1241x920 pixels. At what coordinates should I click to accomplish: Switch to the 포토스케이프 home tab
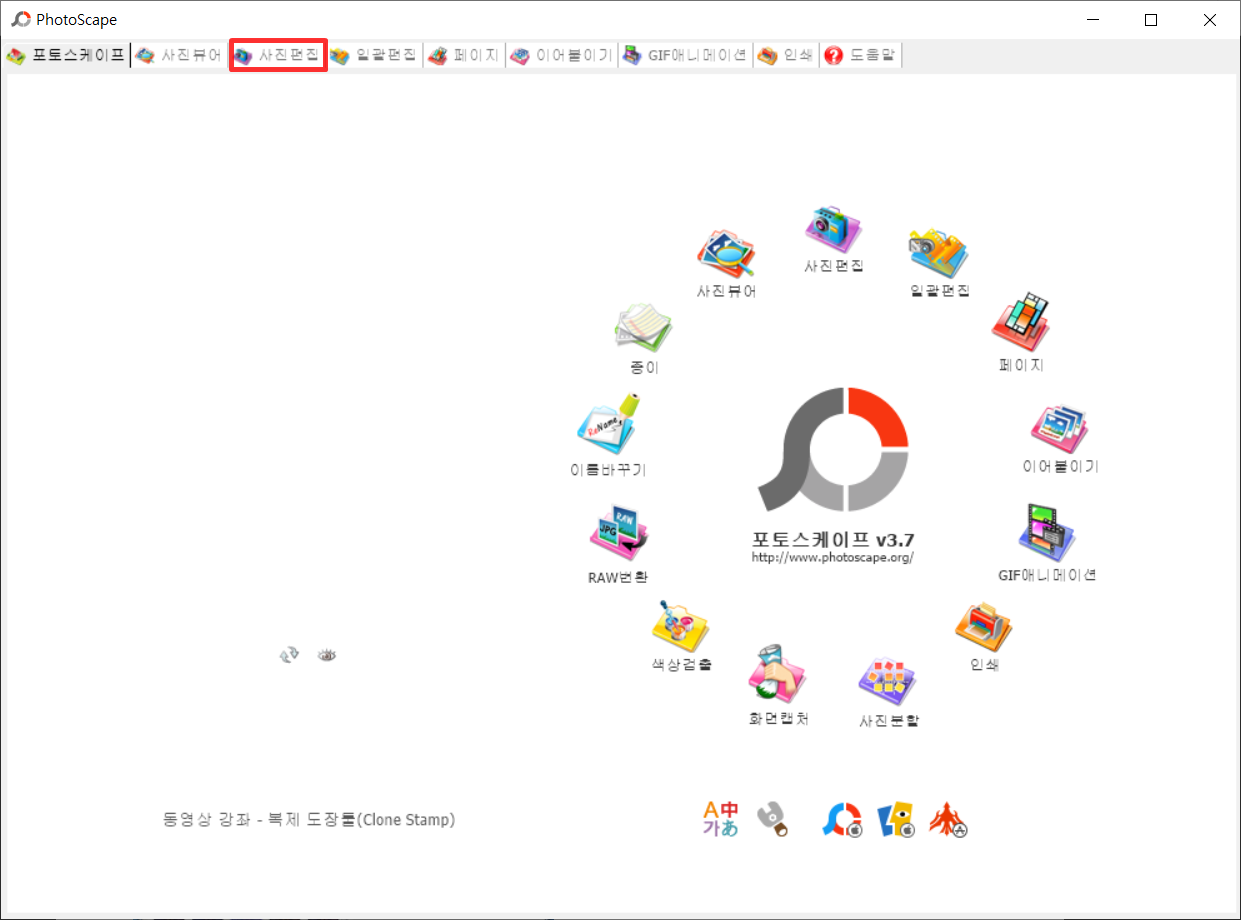point(66,55)
